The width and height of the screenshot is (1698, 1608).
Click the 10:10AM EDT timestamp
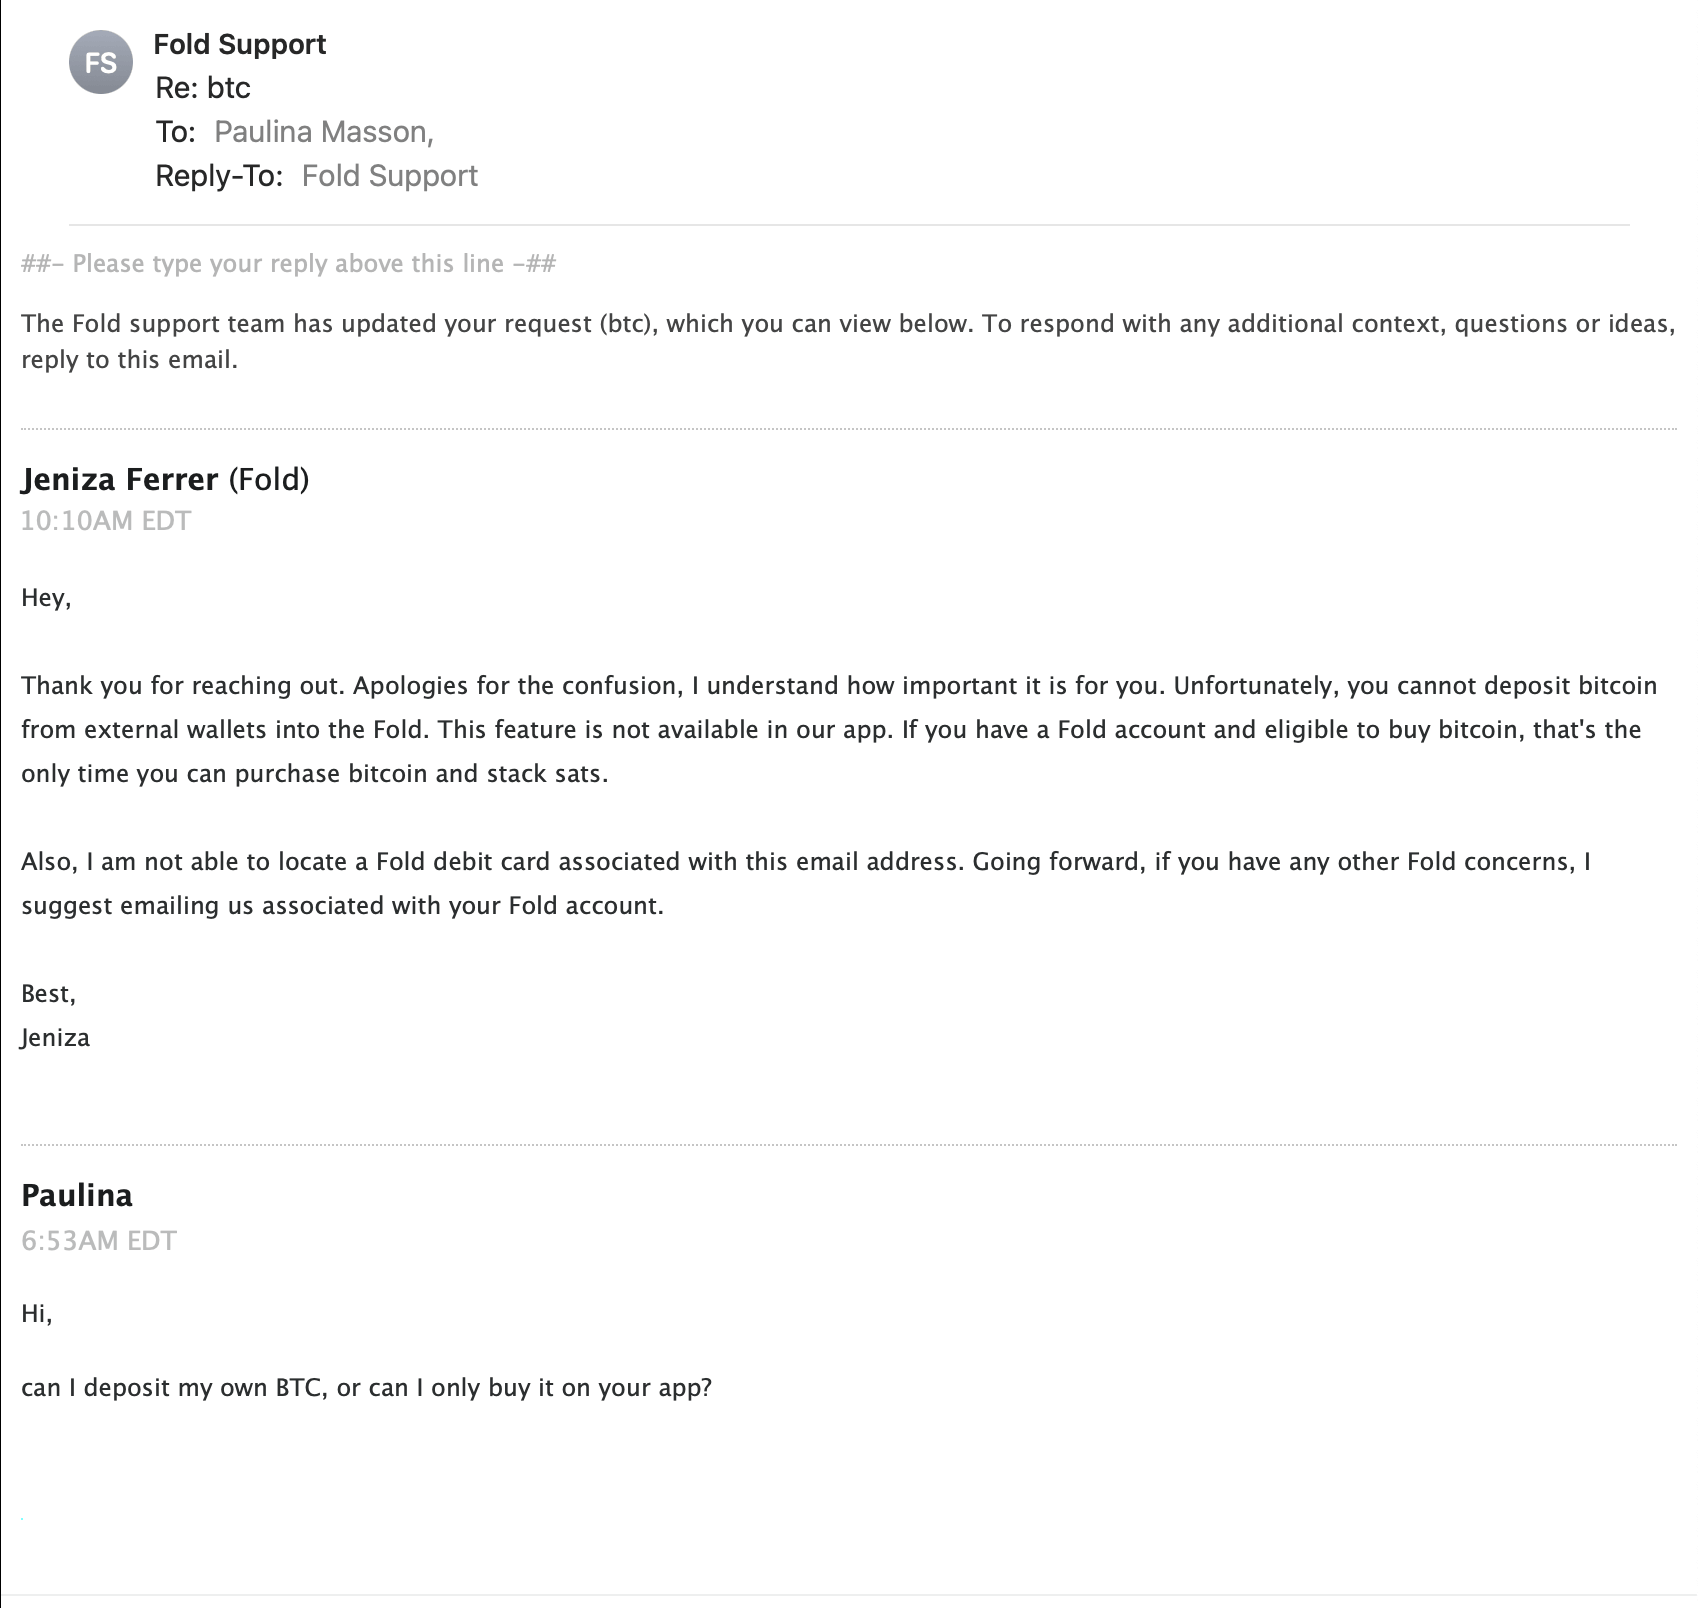[106, 521]
